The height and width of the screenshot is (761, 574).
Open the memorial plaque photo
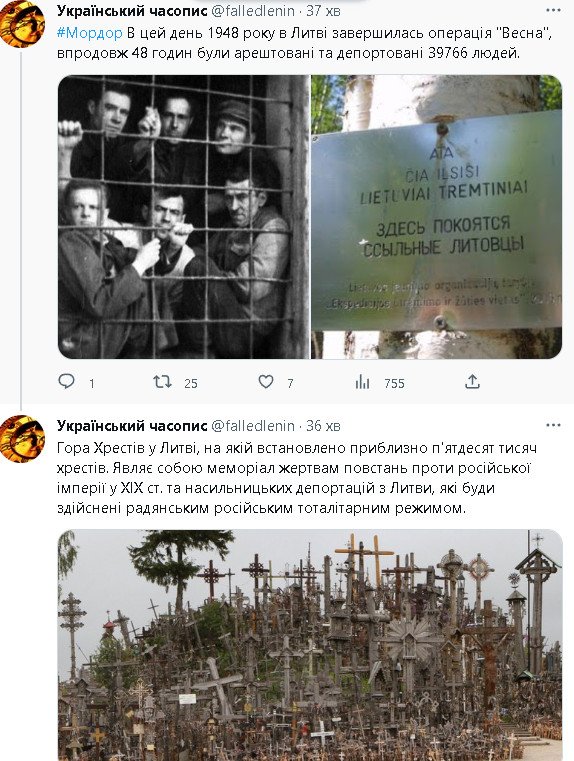click(x=437, y=216)
